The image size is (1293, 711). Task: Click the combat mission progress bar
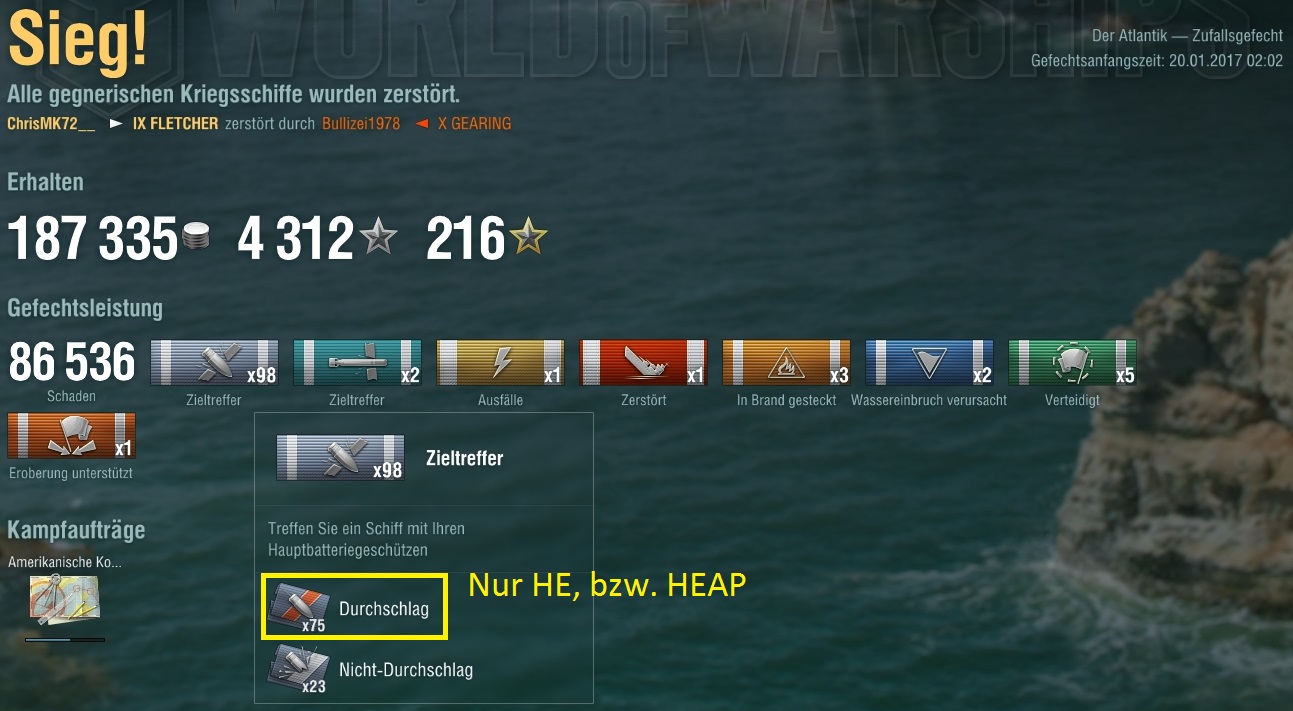65,639
